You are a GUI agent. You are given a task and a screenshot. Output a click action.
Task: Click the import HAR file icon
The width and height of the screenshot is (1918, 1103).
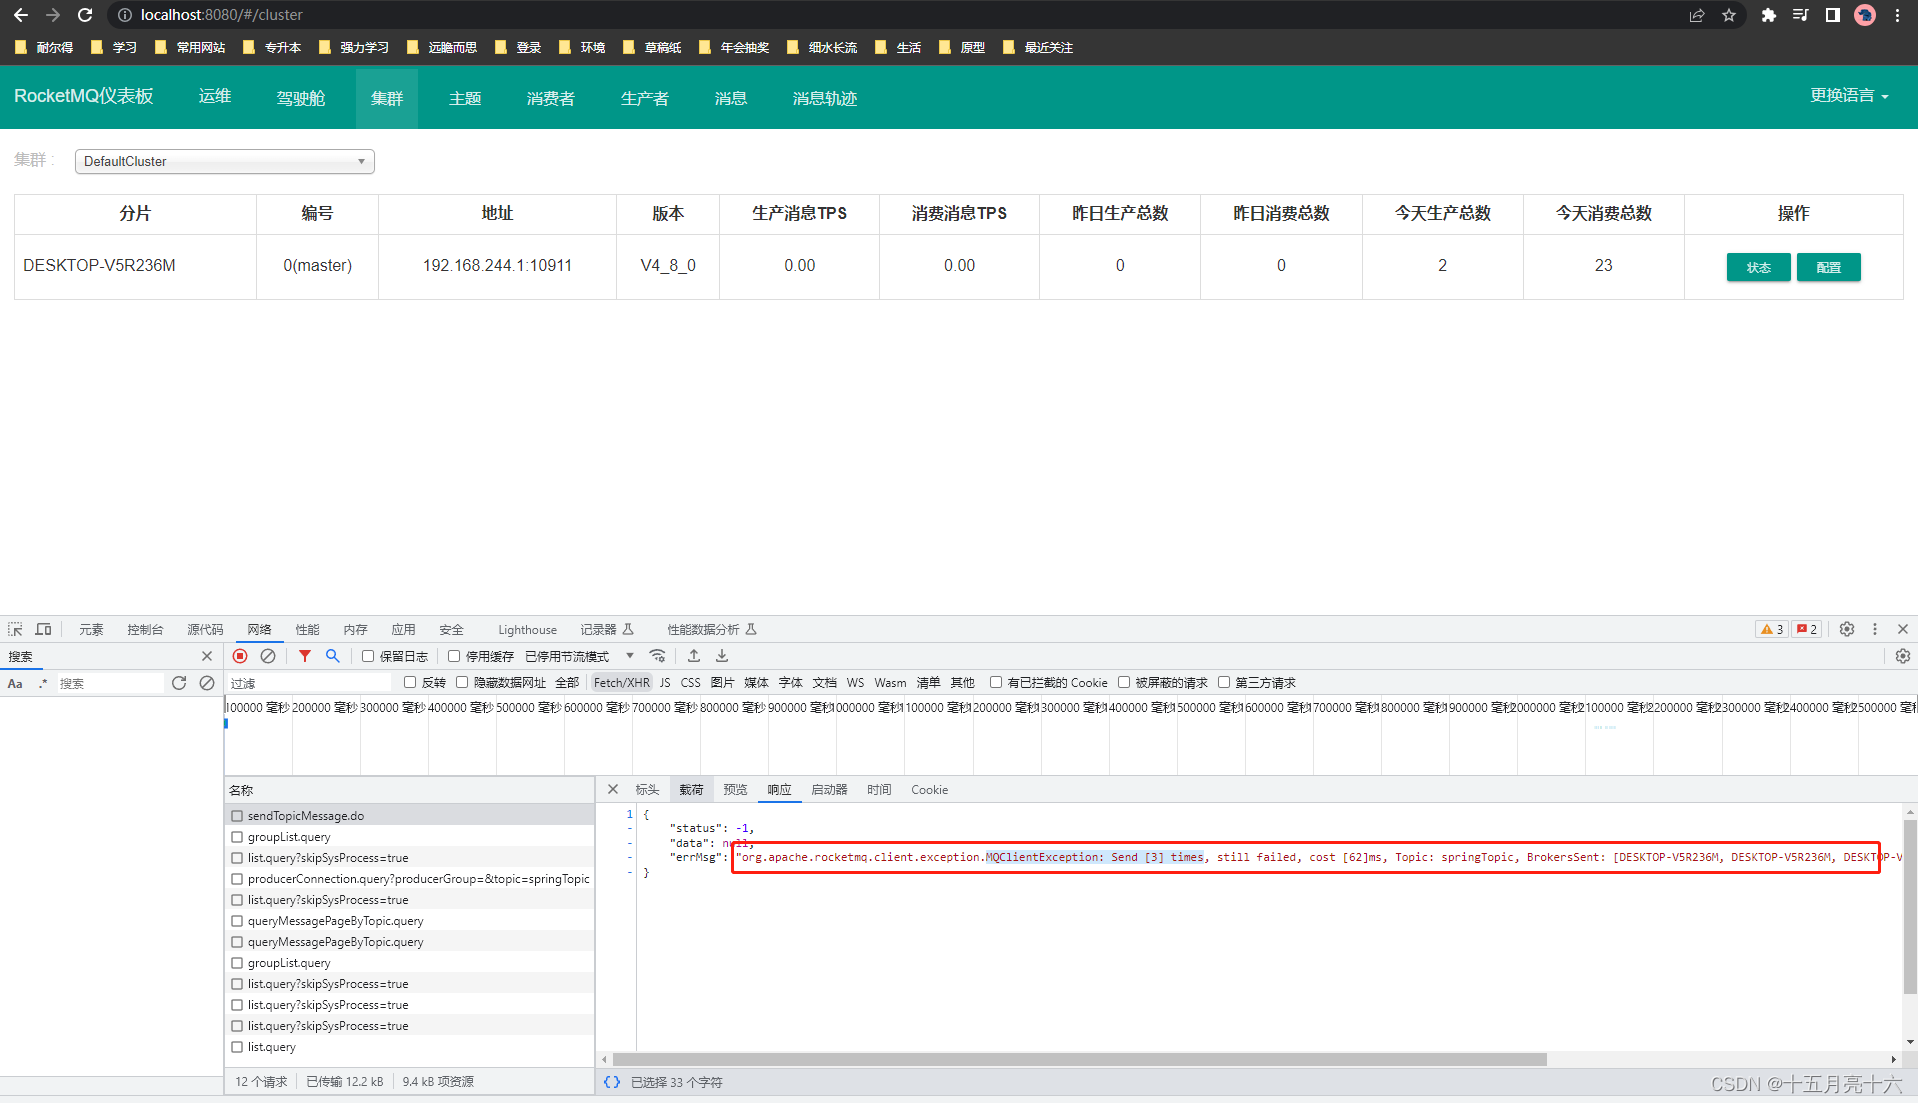(x=694, y=656)
